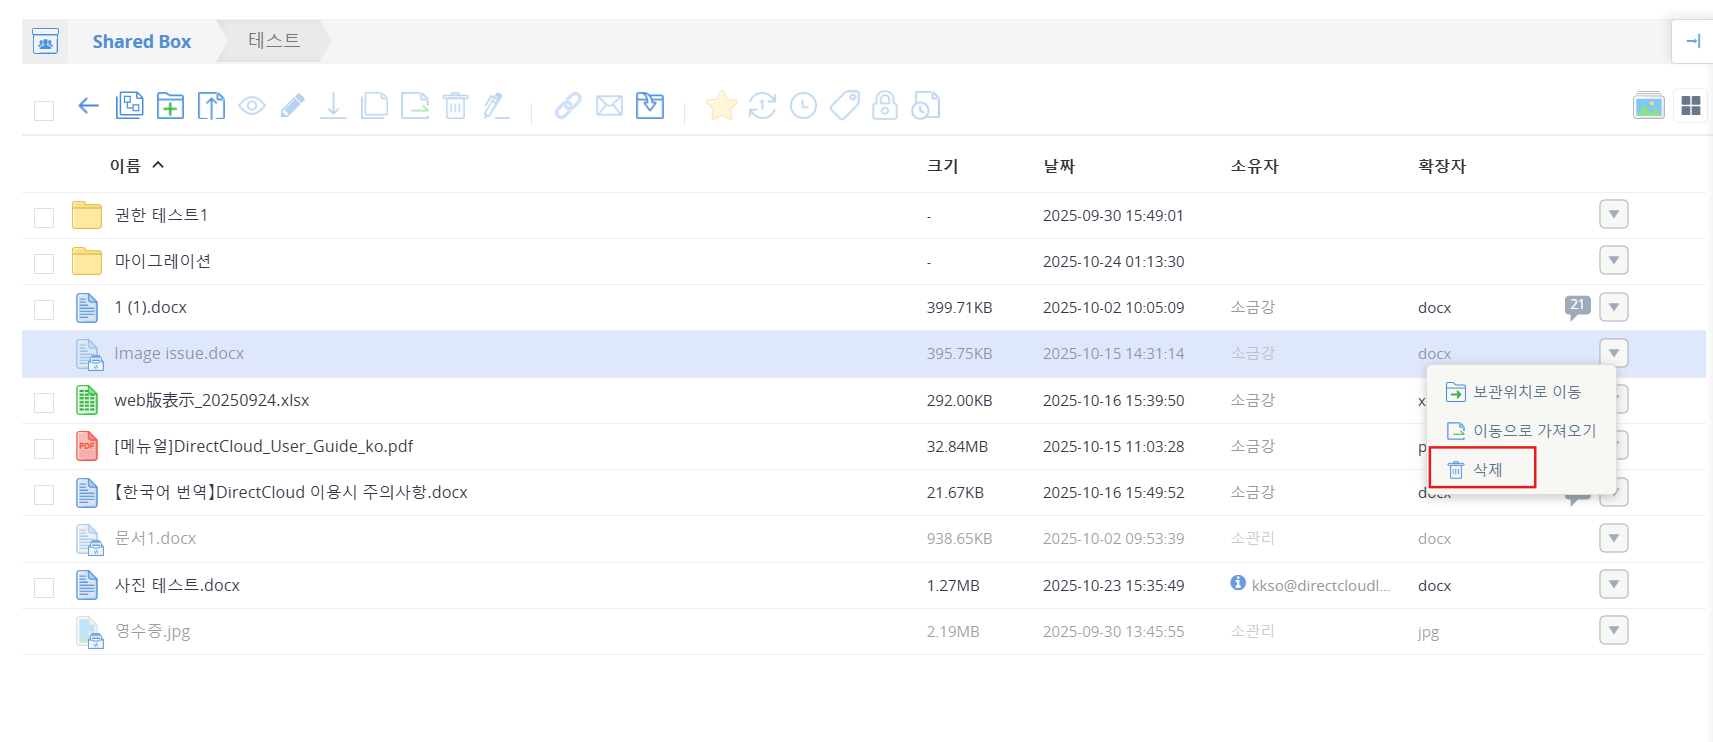Open the row dropdown for 사진 테스트.docx
This screenshot has width=1713, height=742.
[x=1613, y=585]
